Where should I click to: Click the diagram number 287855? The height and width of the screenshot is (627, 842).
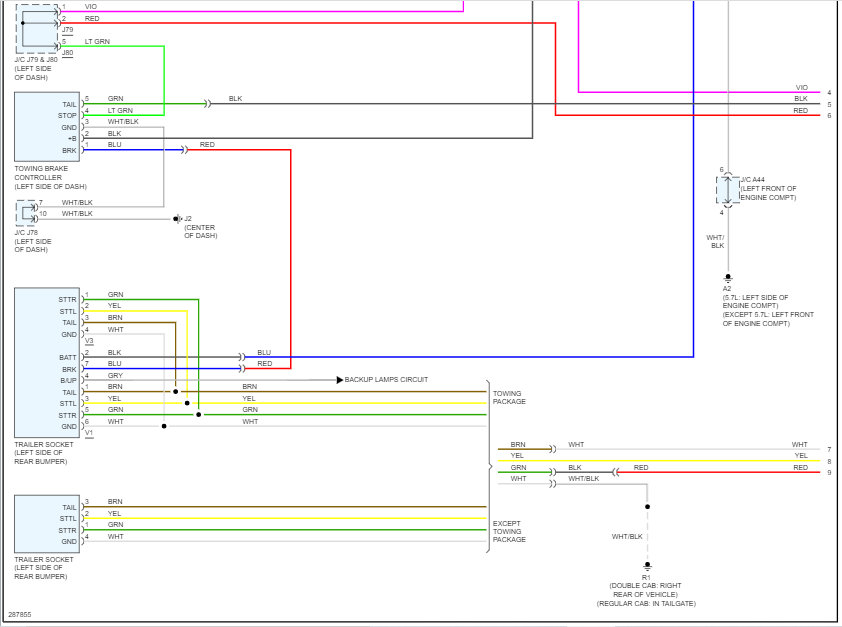click(20, 615)
